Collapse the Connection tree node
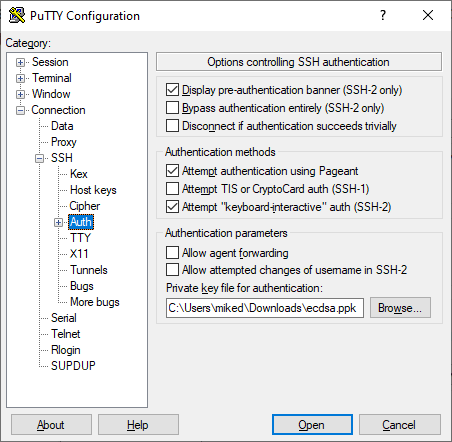The image size is (452, 442). [x=20, y=110]
